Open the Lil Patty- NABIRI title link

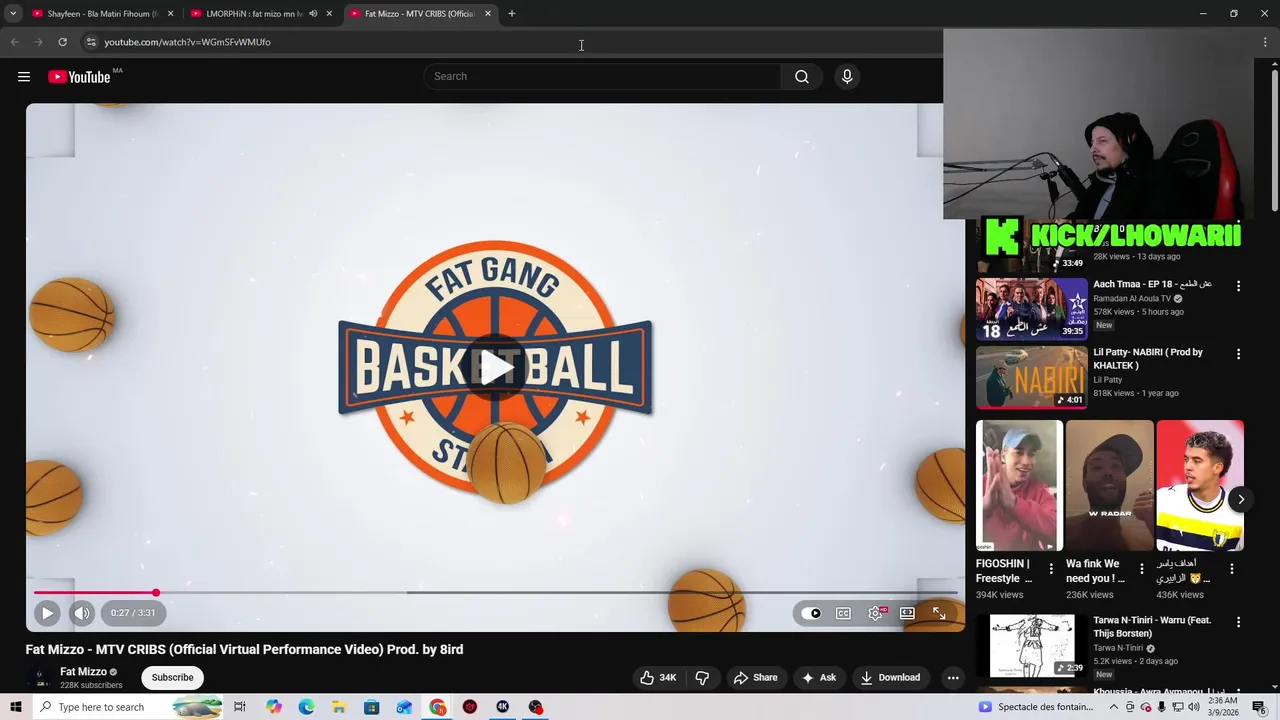[x=1148, y=358]
